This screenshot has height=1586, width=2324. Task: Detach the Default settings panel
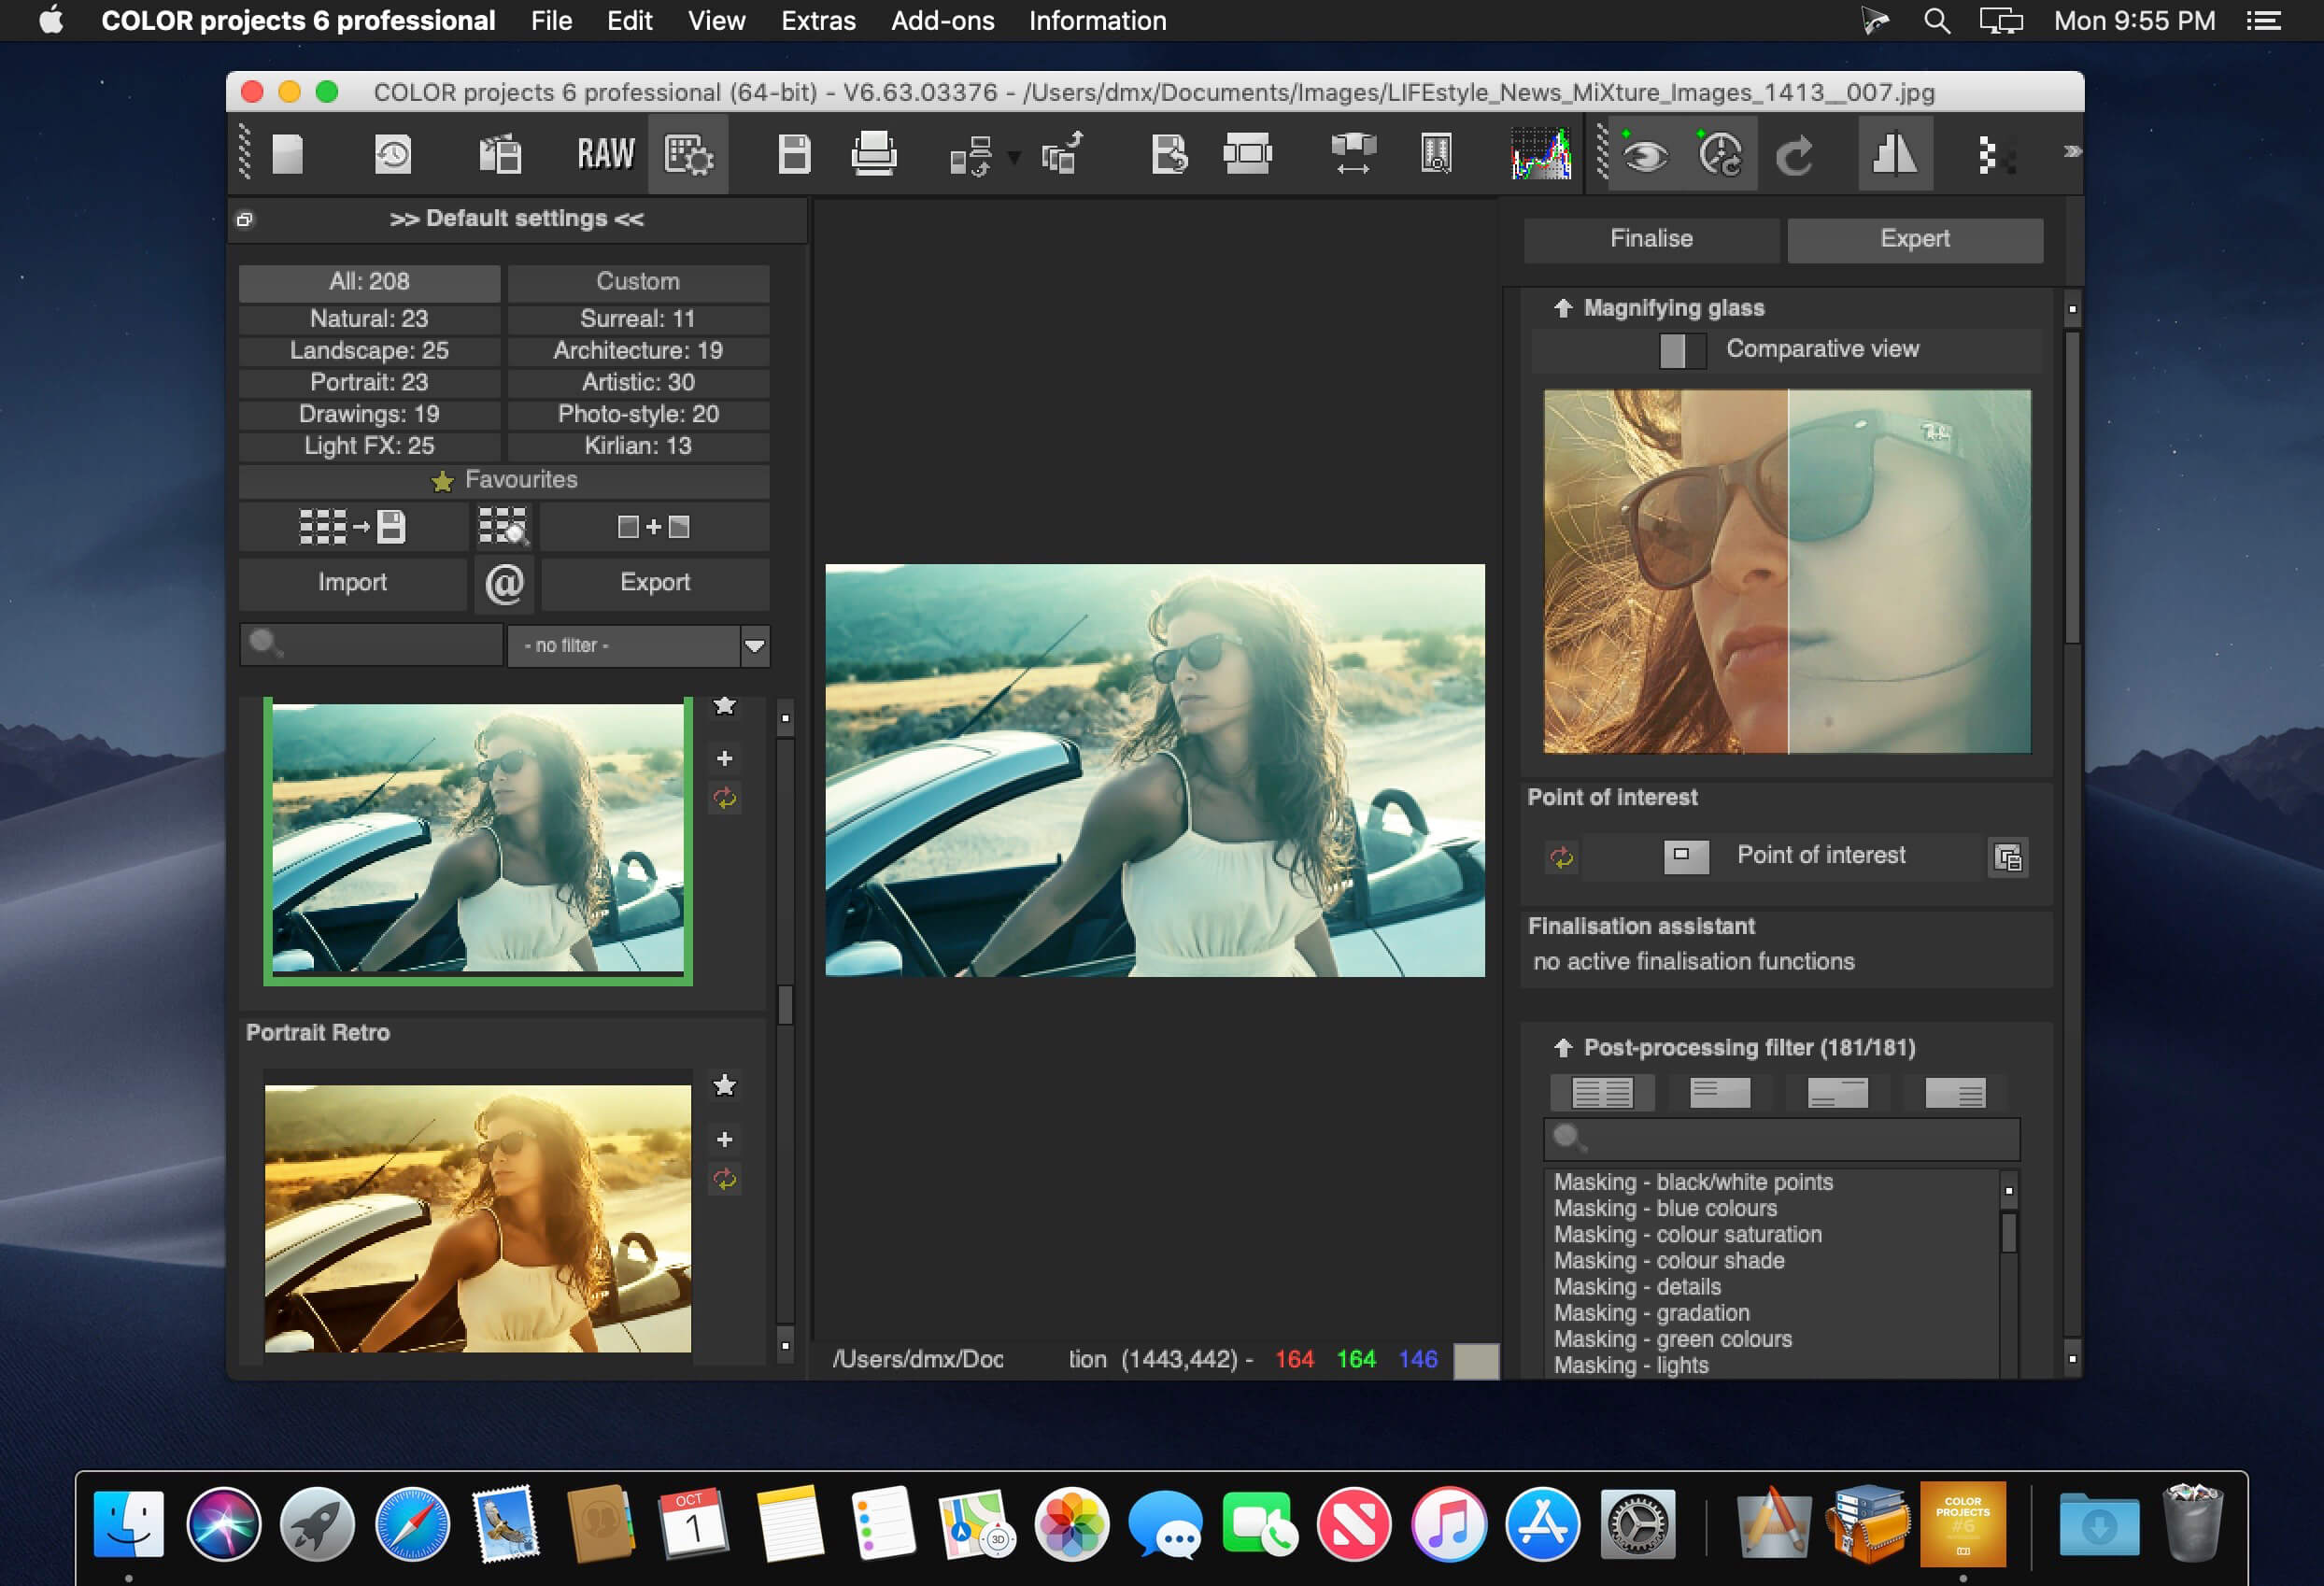tap(245, 219)
